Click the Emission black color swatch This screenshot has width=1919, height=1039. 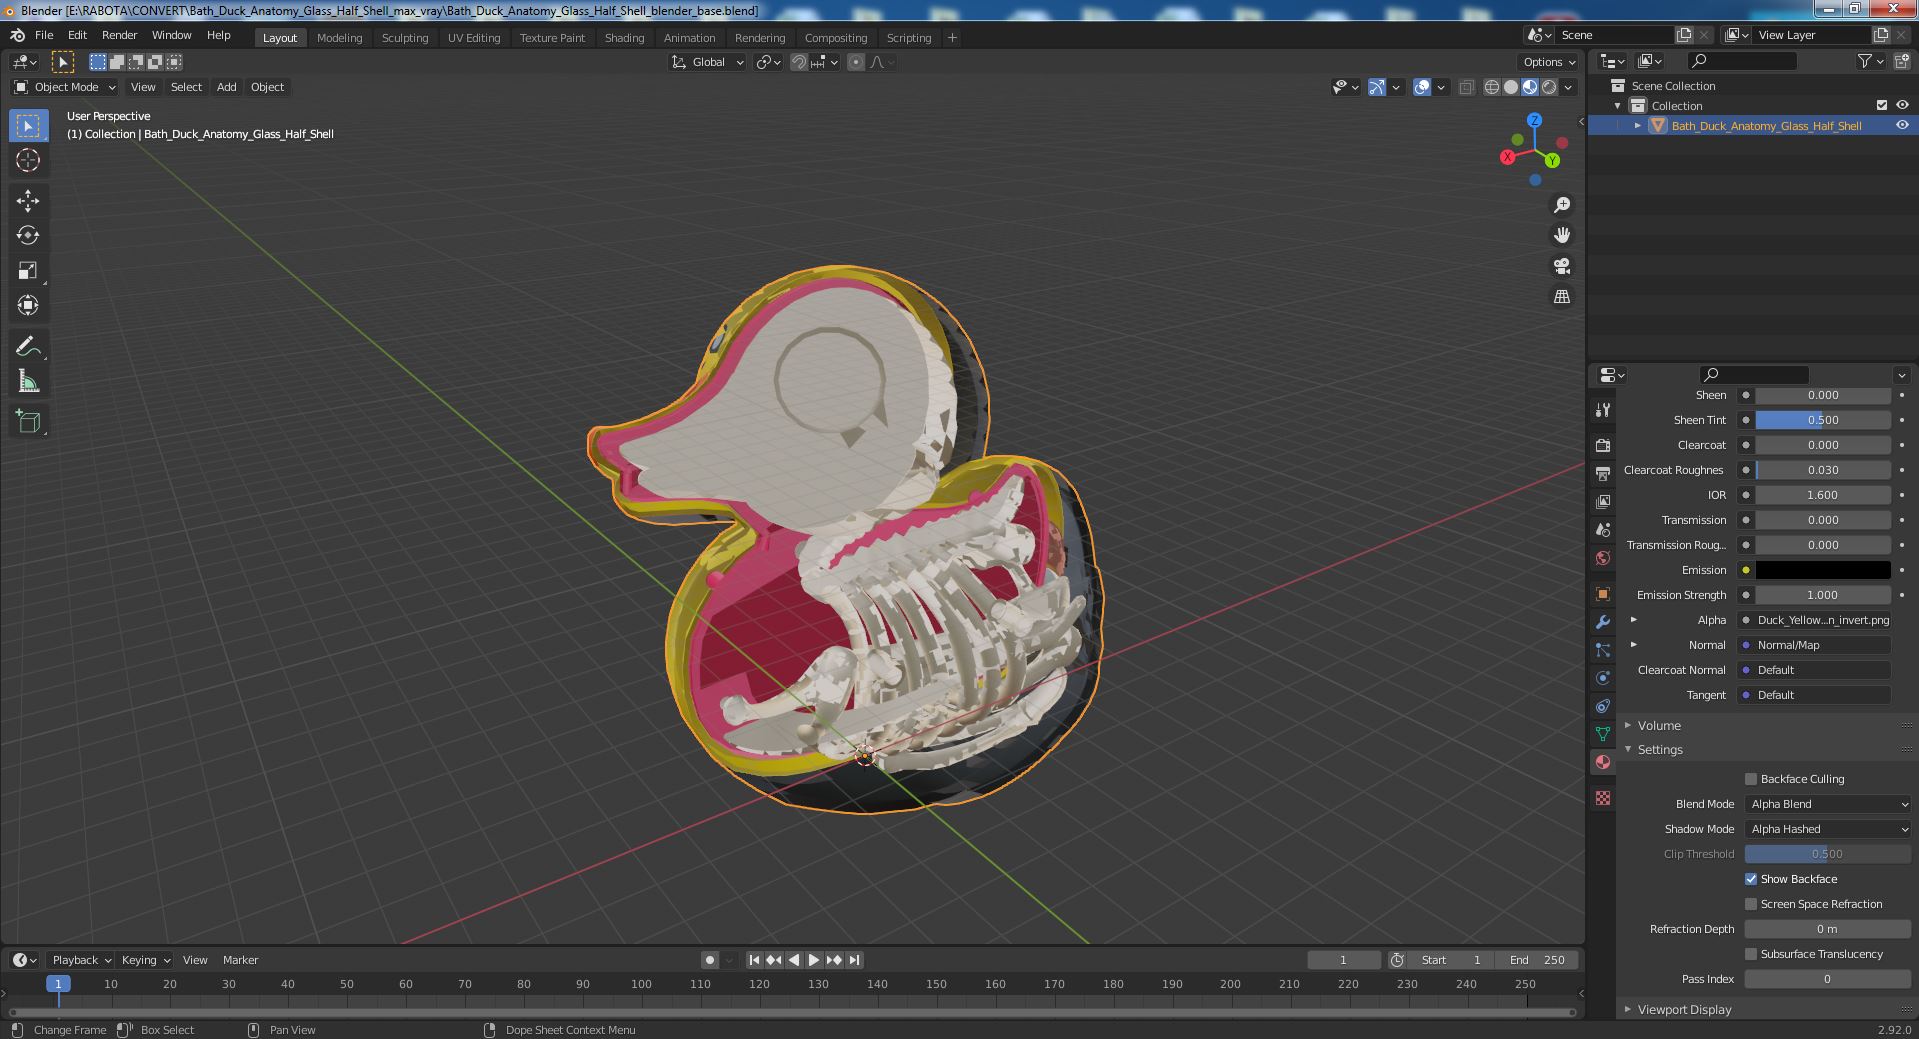(1823, 570)
